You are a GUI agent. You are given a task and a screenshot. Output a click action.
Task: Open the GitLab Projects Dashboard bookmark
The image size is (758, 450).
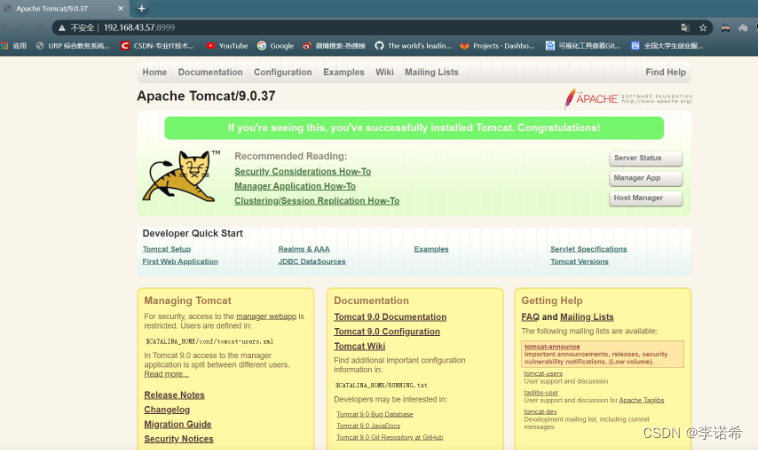497,46
